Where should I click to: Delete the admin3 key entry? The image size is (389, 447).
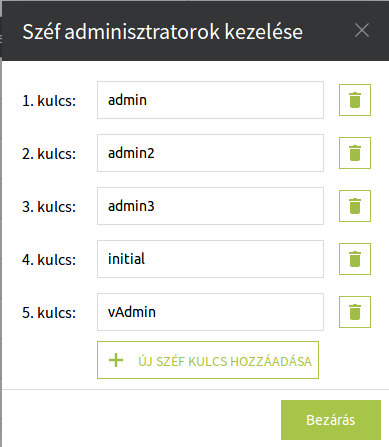pyautogui.click(x=355, y=206)
